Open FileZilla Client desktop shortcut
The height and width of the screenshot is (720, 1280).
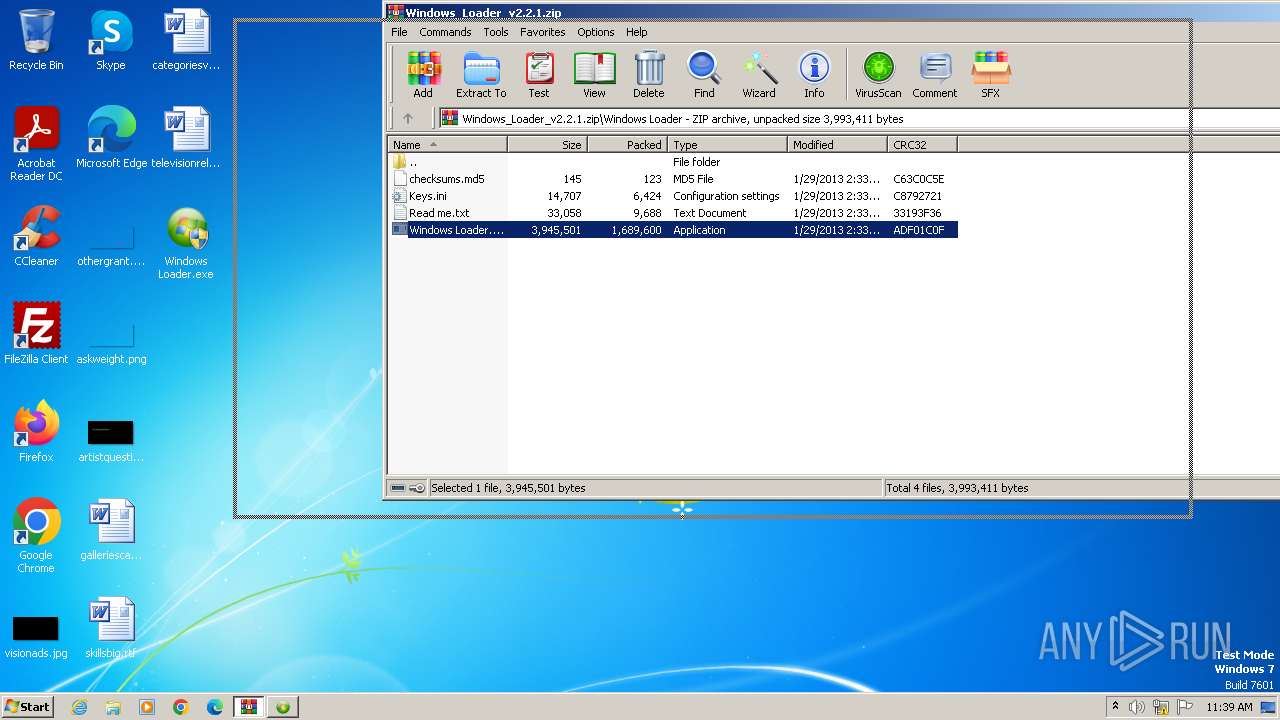pyautogui.click(x=36, y=334)
